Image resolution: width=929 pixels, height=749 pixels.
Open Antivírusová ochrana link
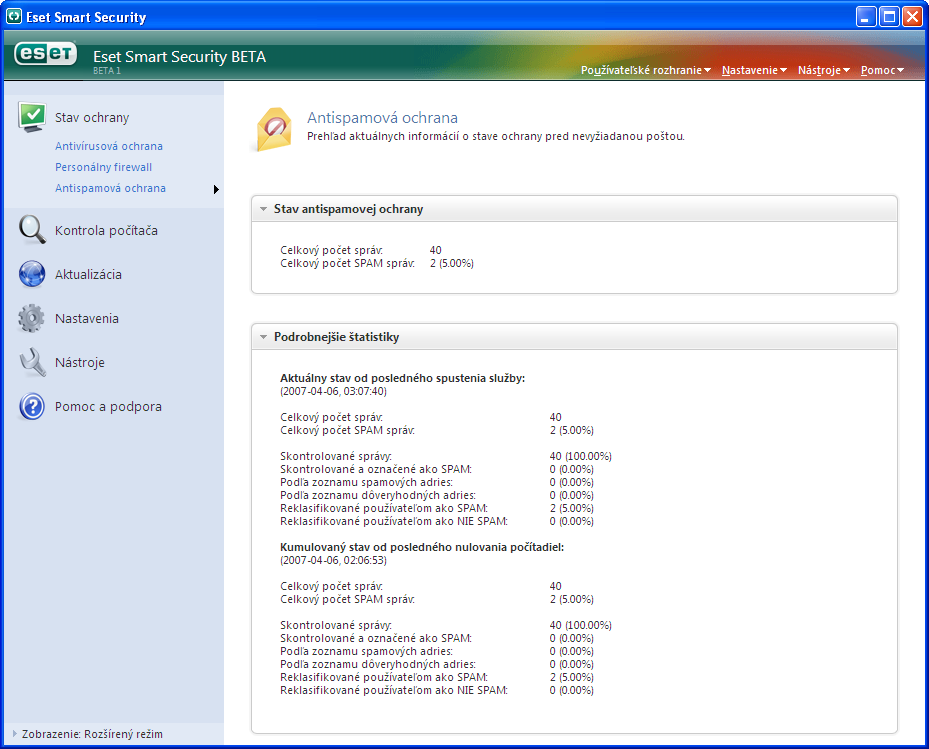(x=108, y=146)
